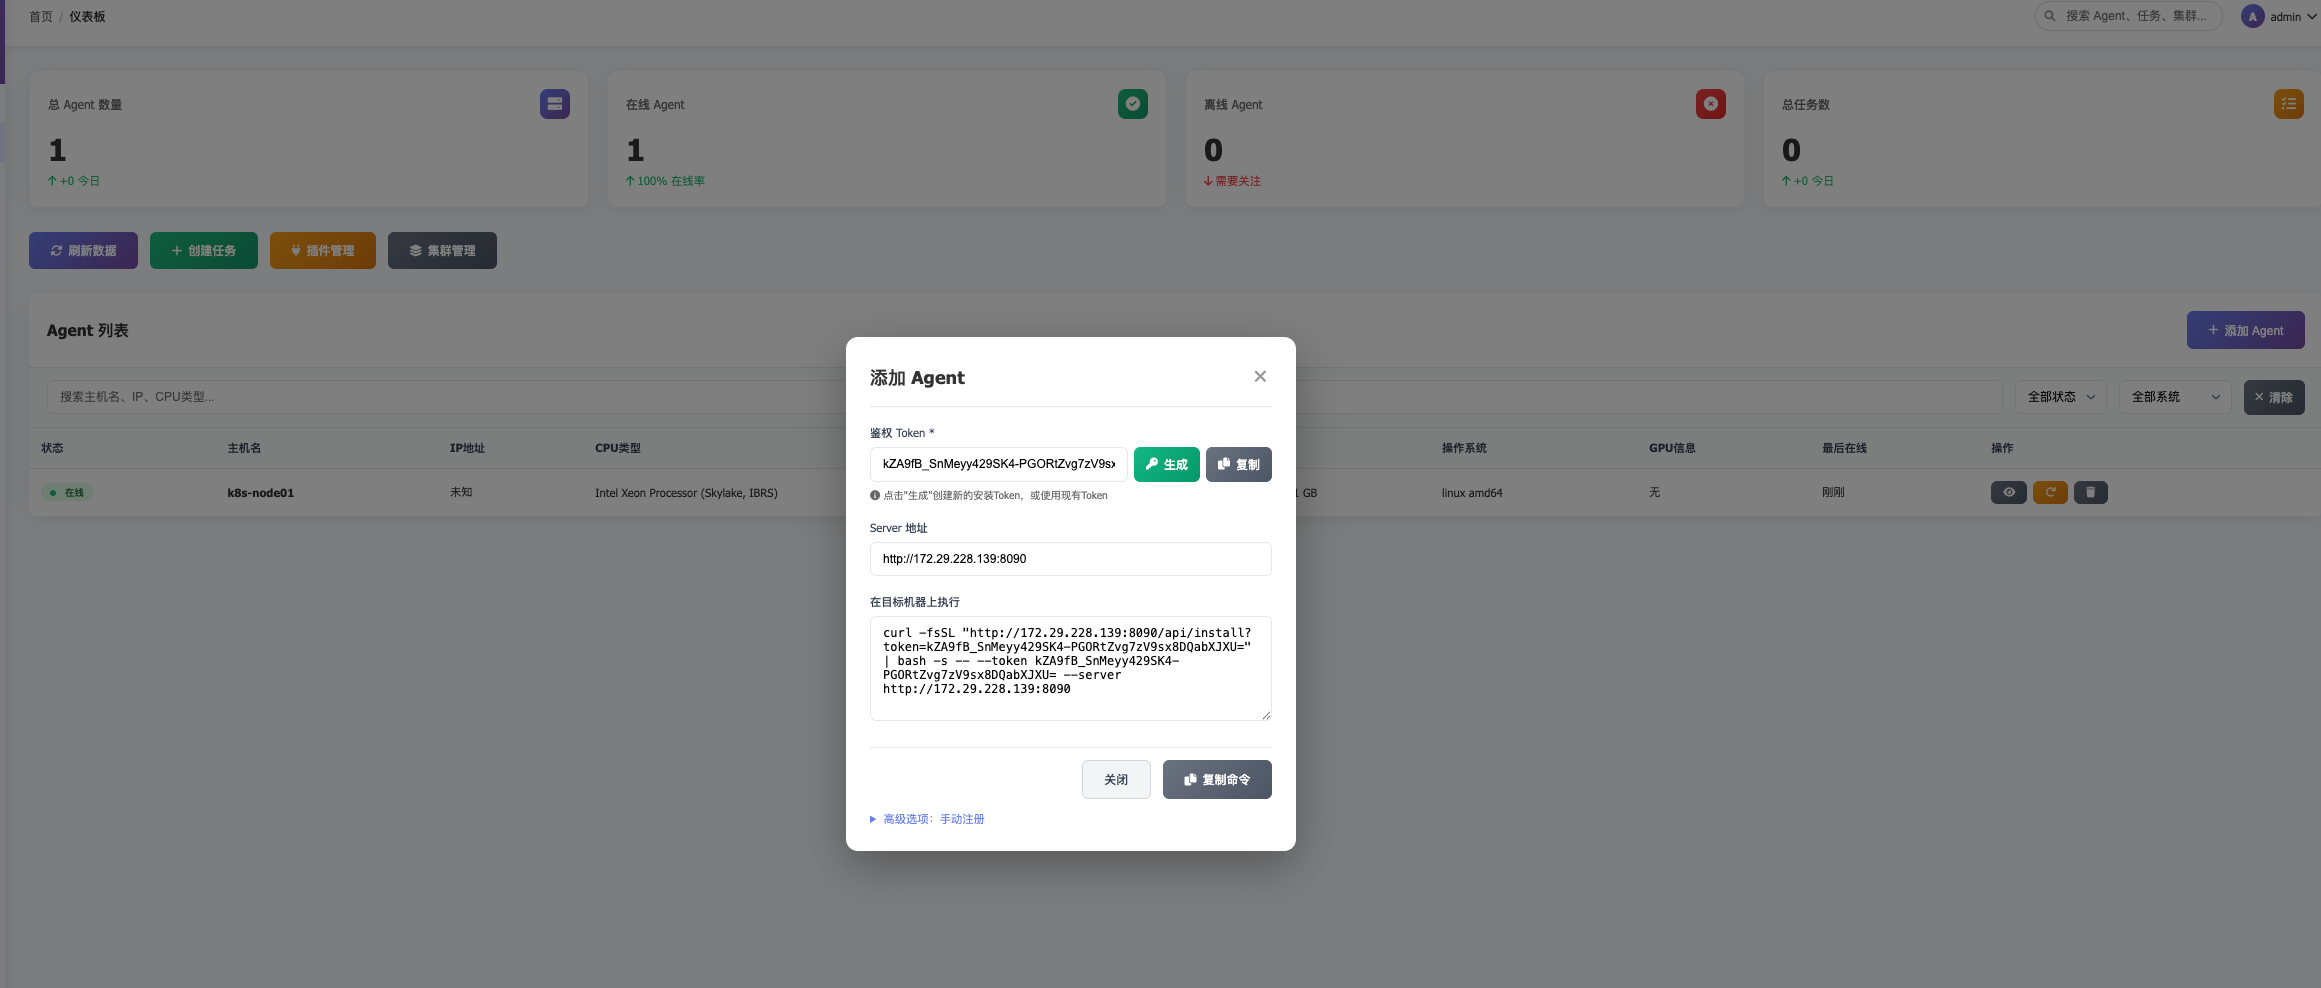Image resolution: width=2321 pixels, height=988 pixels.
Task: Go to 首页 breadcrumb link
Action: (x=41, y=16)
